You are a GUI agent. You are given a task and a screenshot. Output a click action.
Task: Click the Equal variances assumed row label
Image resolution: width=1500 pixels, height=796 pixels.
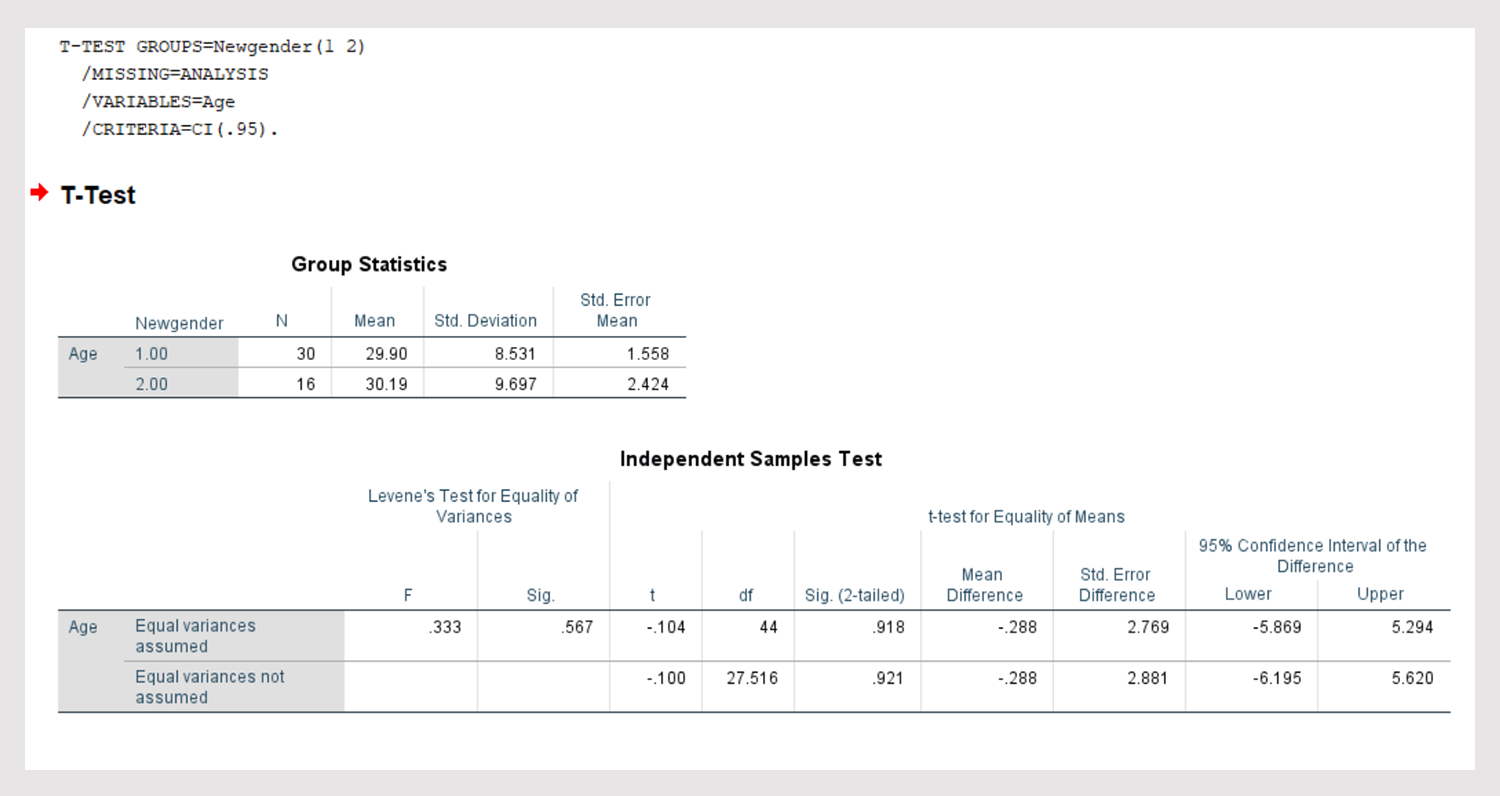pos(196,636)
